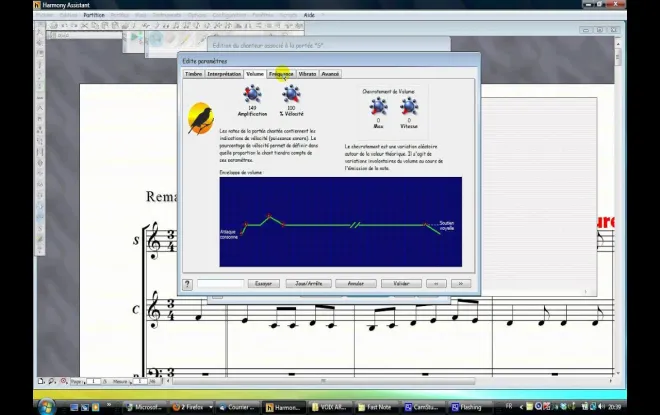
Task: Click the Soutien voyelle point on the envelope
Action: pos(425,225)
